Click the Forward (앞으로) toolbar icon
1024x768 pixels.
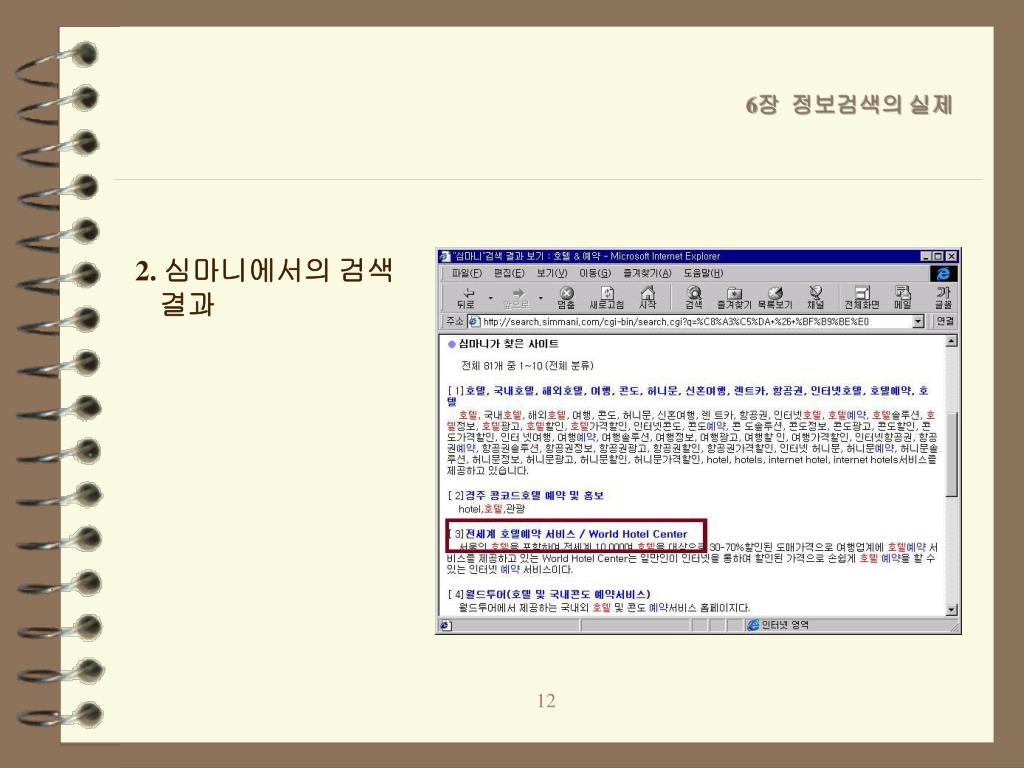coord(516,298)
